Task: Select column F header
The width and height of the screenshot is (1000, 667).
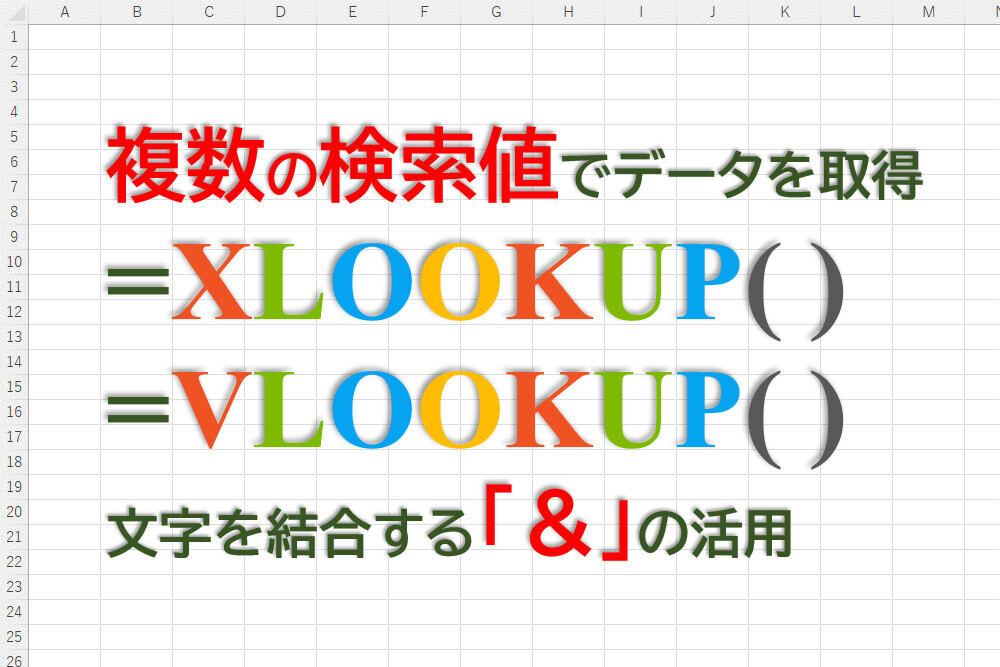Action: pyautogui.click(x=425, y=12)
